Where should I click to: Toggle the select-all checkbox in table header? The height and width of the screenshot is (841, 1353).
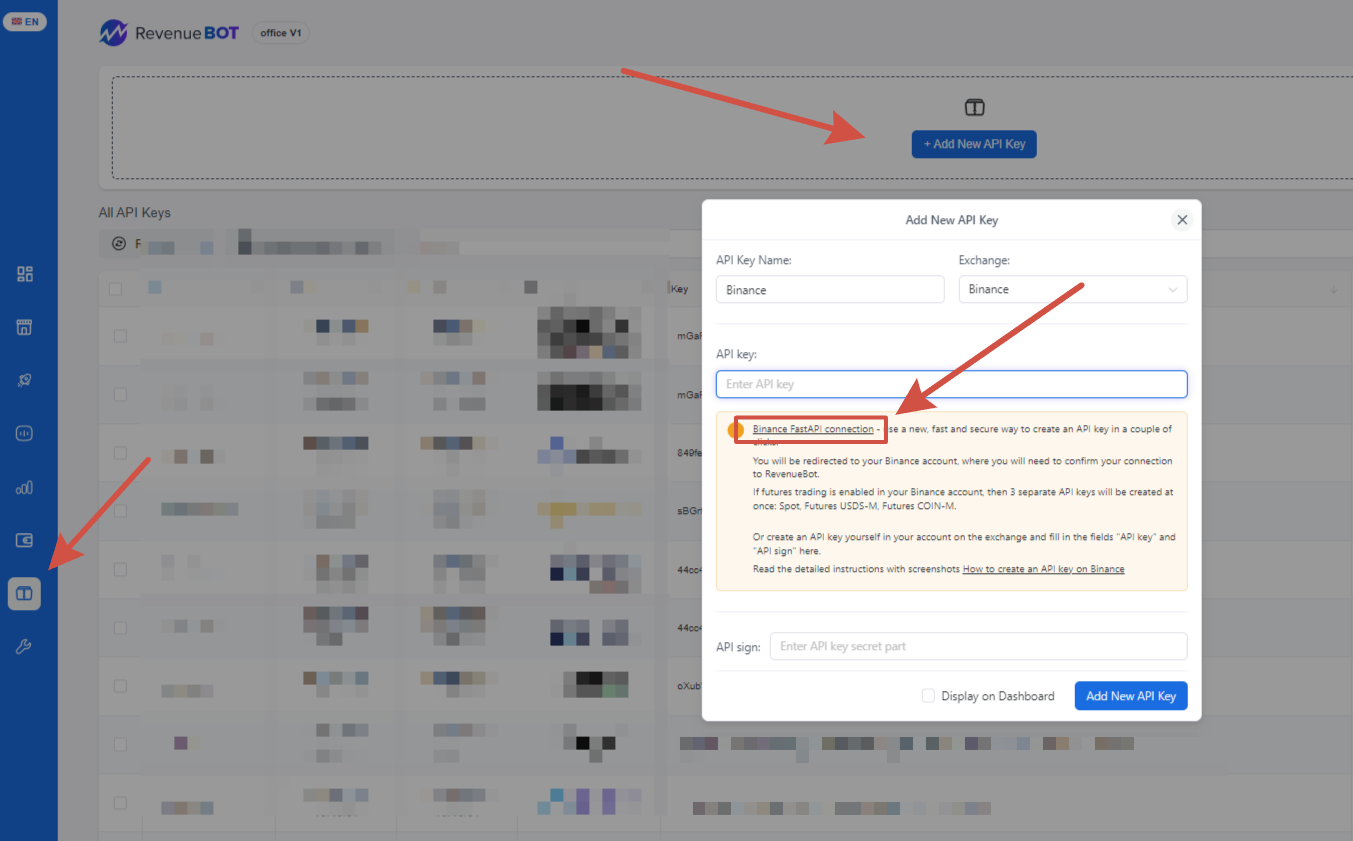click(116, 289)
